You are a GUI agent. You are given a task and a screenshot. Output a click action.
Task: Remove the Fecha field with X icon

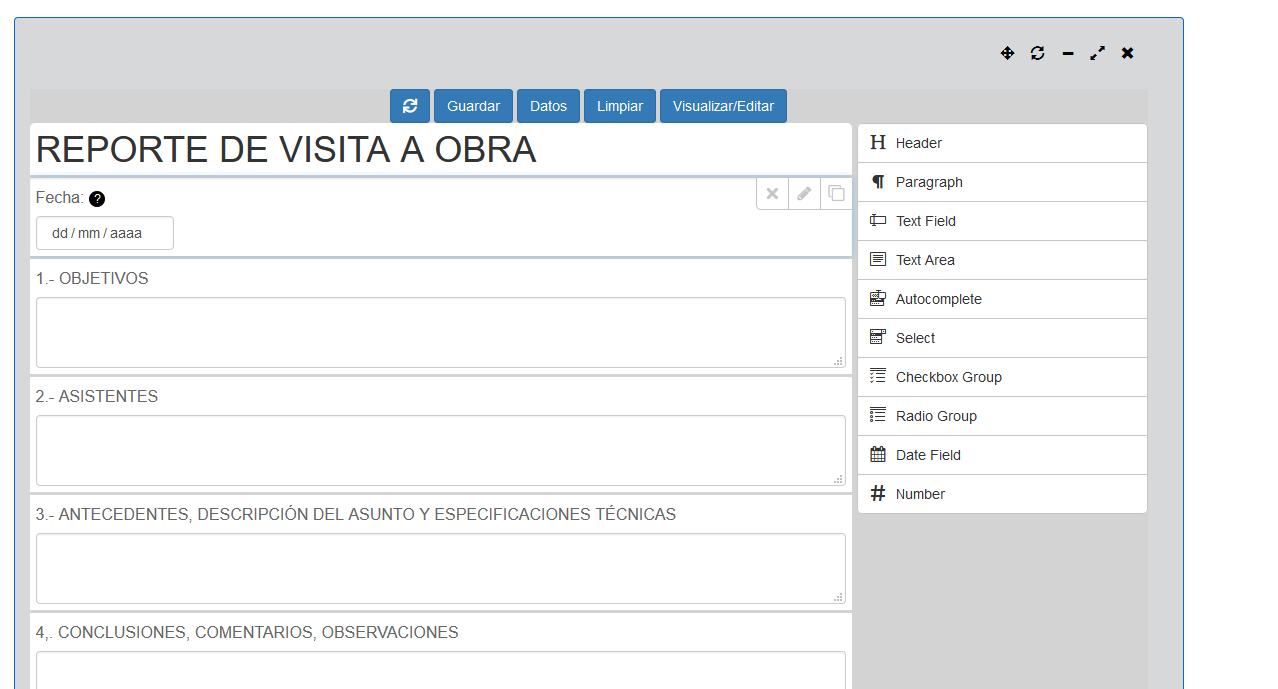[x=772, y=194]
